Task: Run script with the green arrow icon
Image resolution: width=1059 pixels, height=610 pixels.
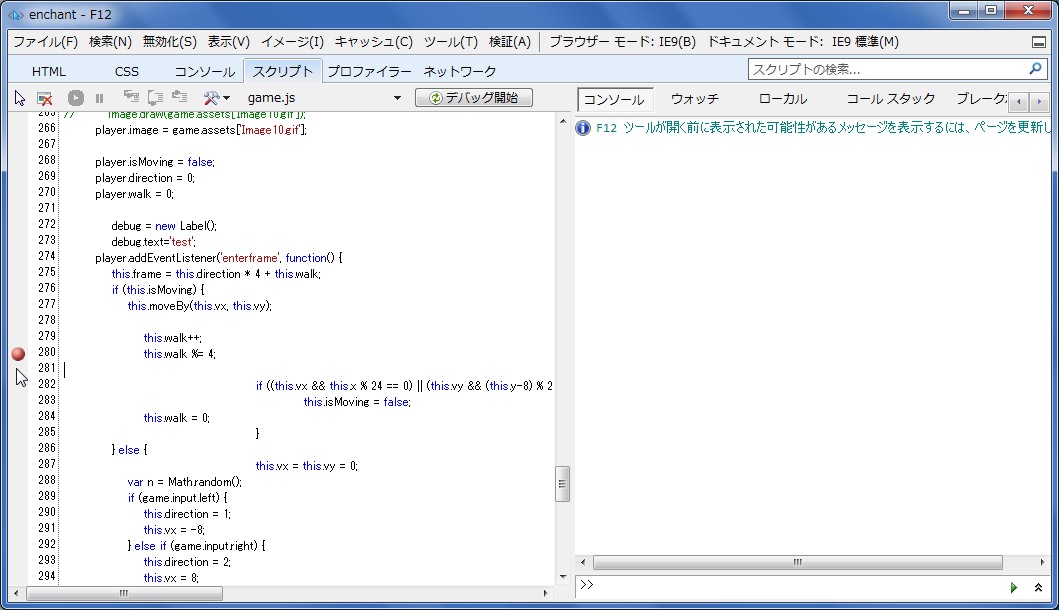Action: (1013, 587)
